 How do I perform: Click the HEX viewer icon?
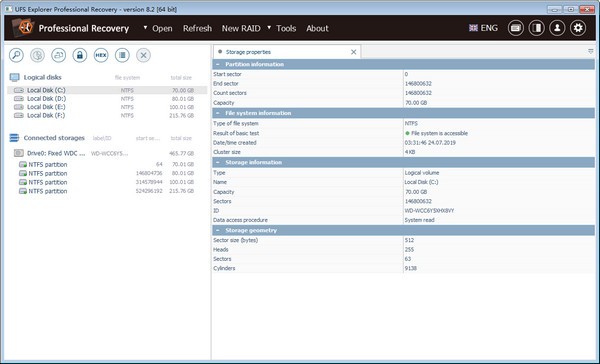101,55
